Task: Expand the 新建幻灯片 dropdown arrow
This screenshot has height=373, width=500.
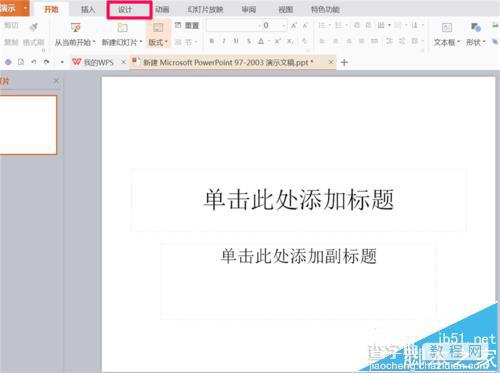Action: point(141,42)
